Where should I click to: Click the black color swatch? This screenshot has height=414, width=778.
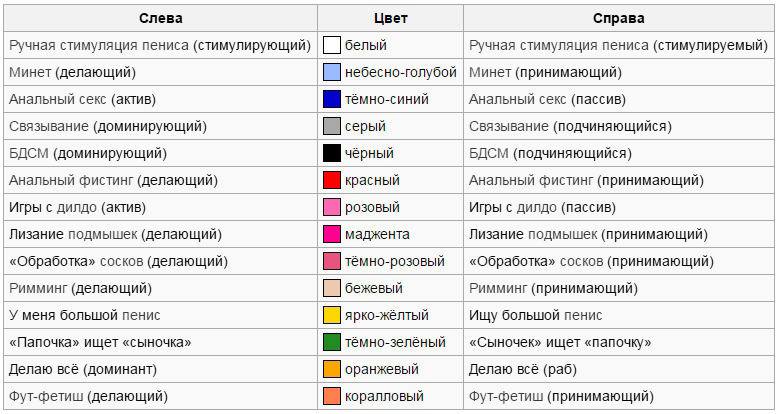click(x=332, y=153)
